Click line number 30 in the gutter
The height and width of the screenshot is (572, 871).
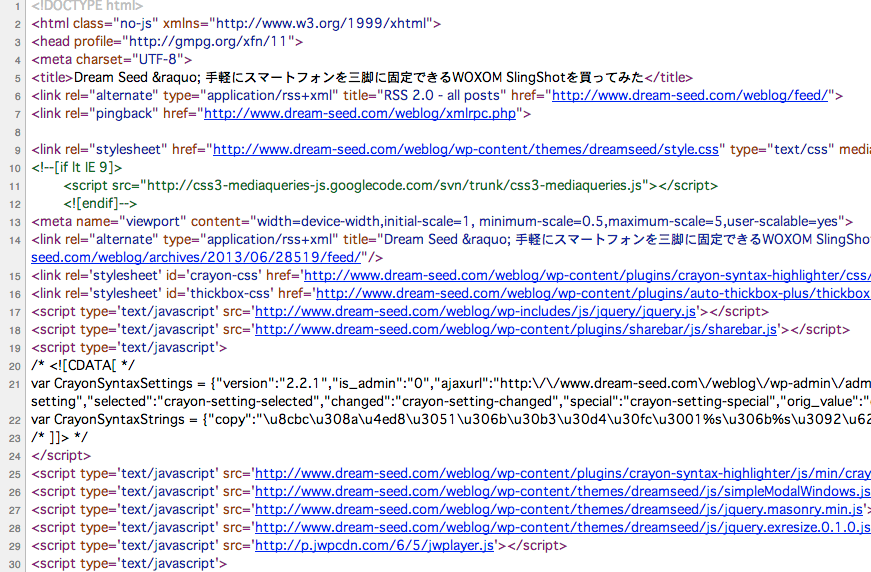[x=14, y=564]
